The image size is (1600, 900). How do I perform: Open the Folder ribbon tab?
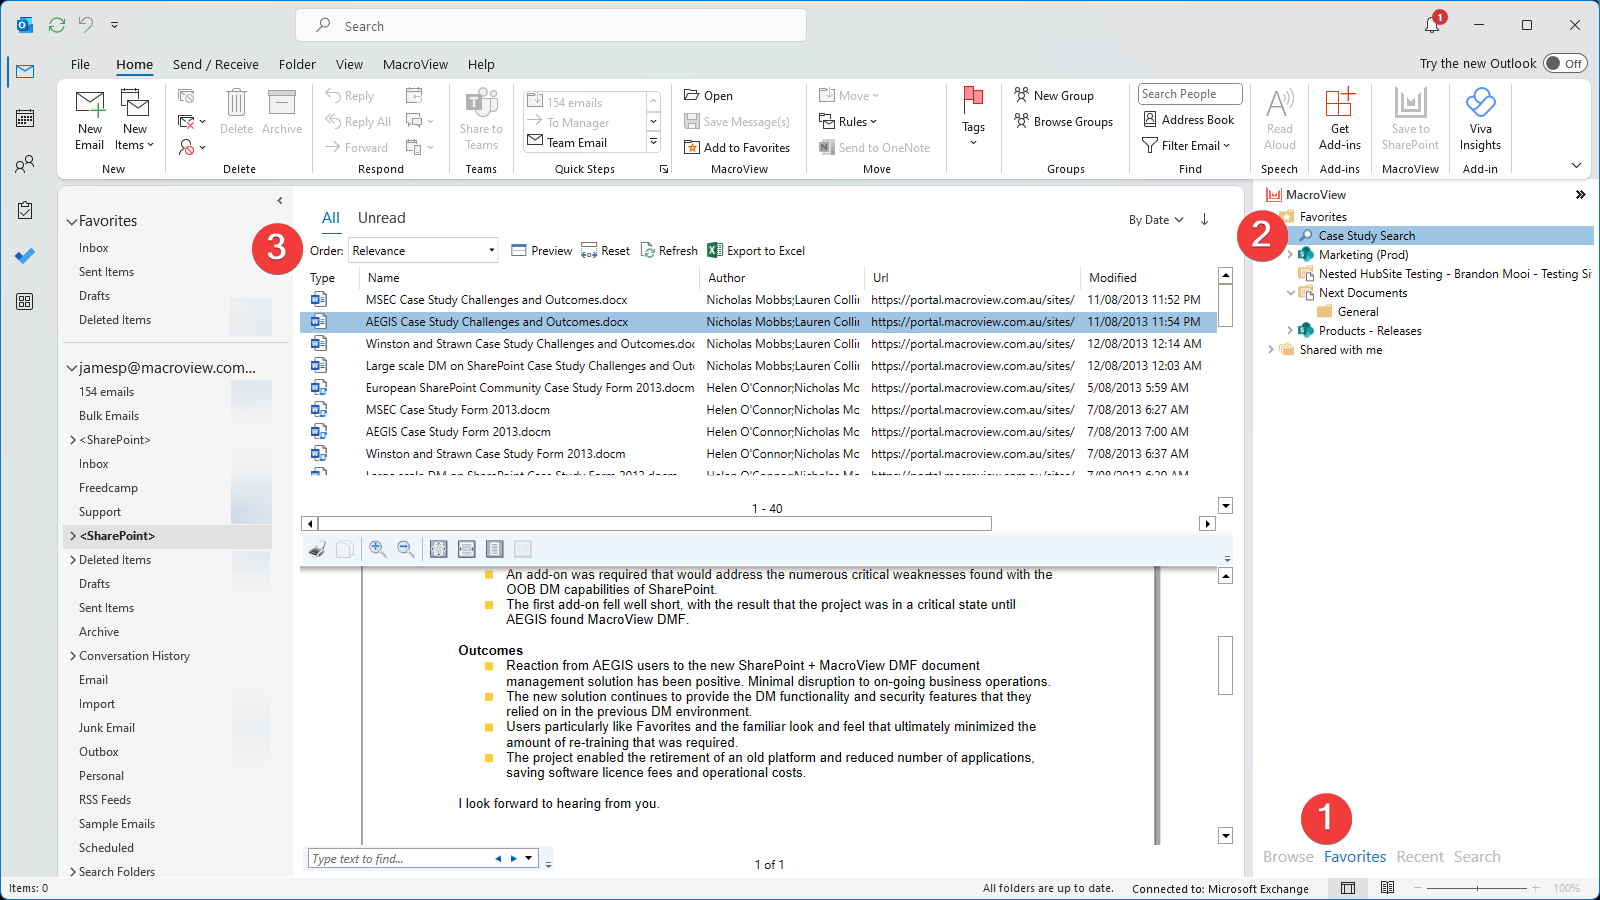click(297, 64)
